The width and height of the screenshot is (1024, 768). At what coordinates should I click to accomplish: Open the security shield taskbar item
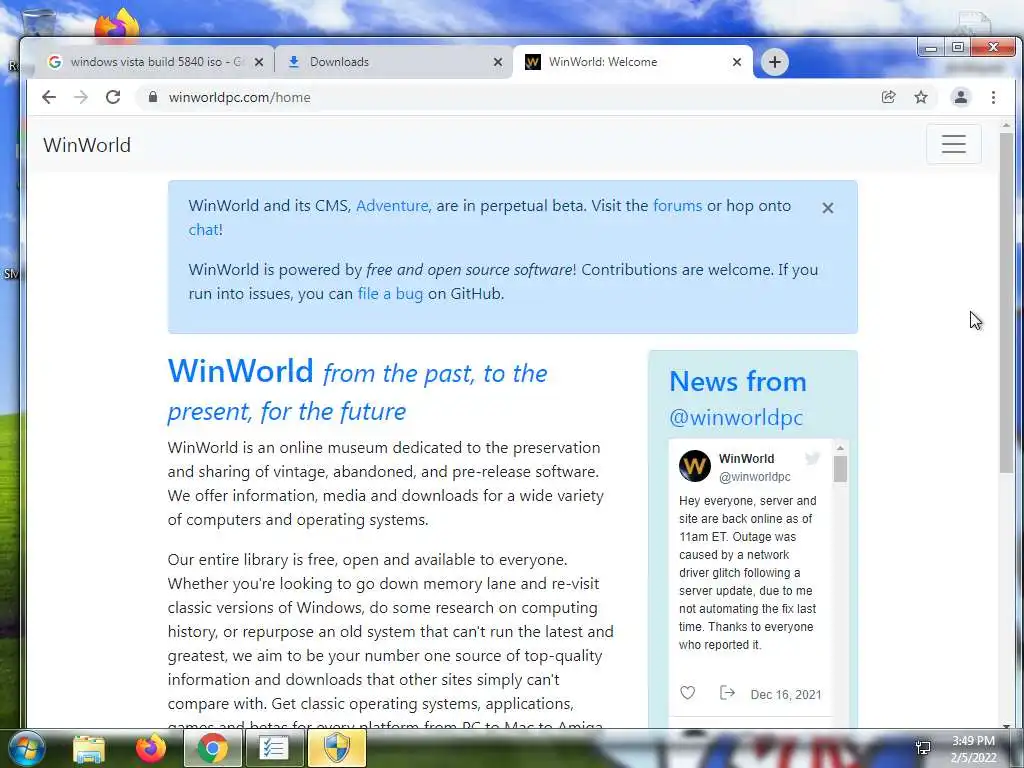(x=336, y=748)
